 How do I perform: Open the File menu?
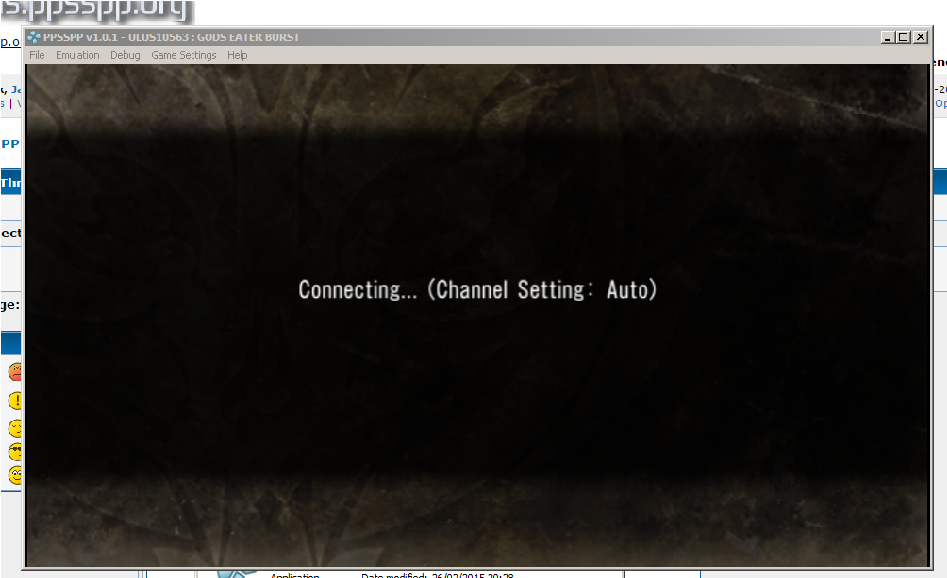click(x=37, y=55)
